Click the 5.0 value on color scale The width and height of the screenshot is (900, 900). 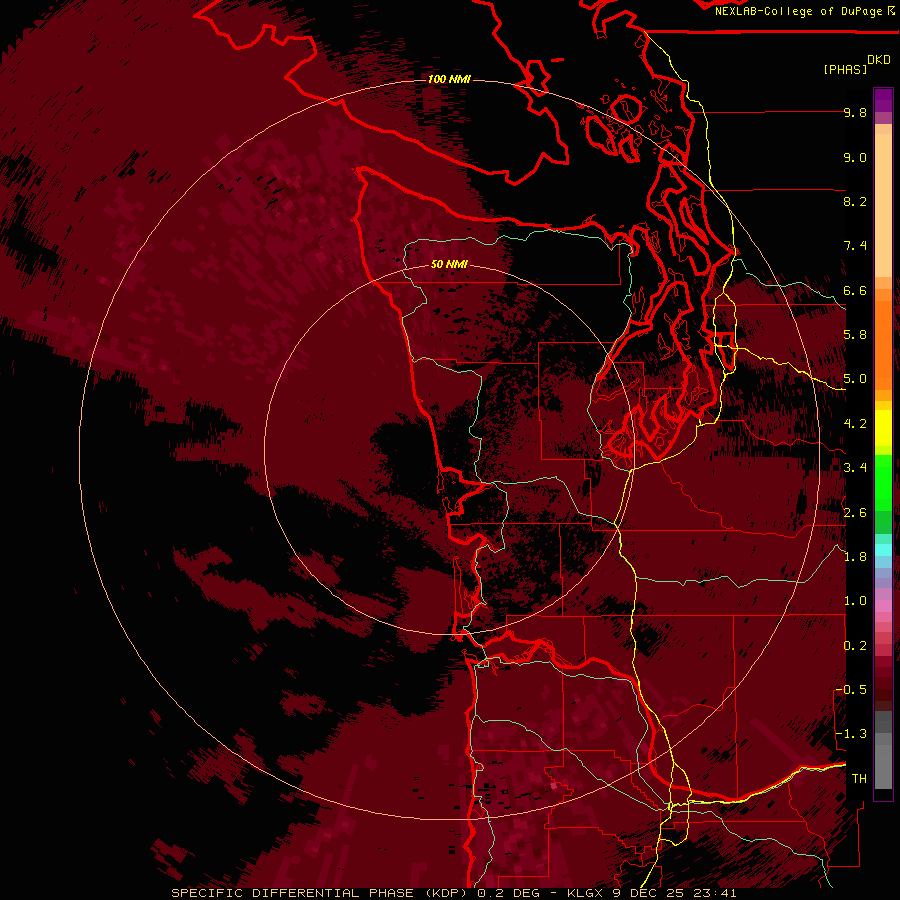coord(855,379)
